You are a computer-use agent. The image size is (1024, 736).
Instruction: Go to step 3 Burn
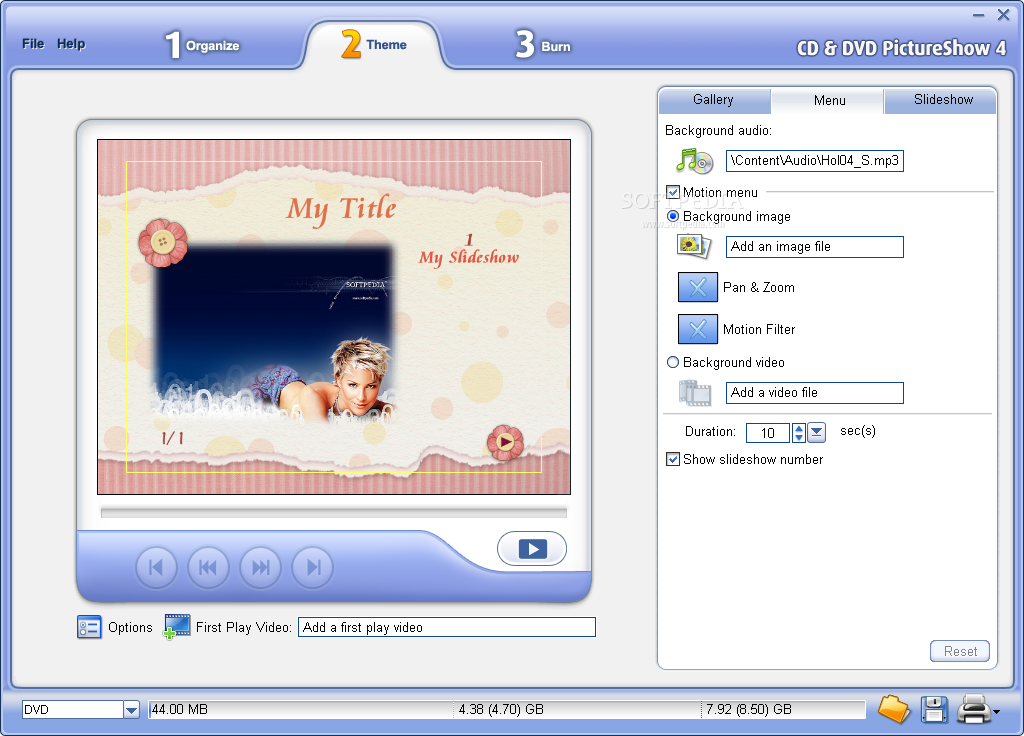click(x=543, y=45)
